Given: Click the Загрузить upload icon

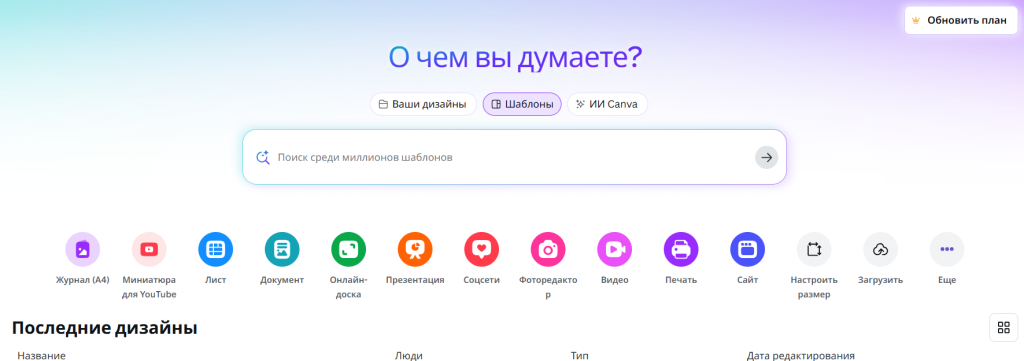Looking at the screenshot, I should pyautogui.click(x=880, y=249).
